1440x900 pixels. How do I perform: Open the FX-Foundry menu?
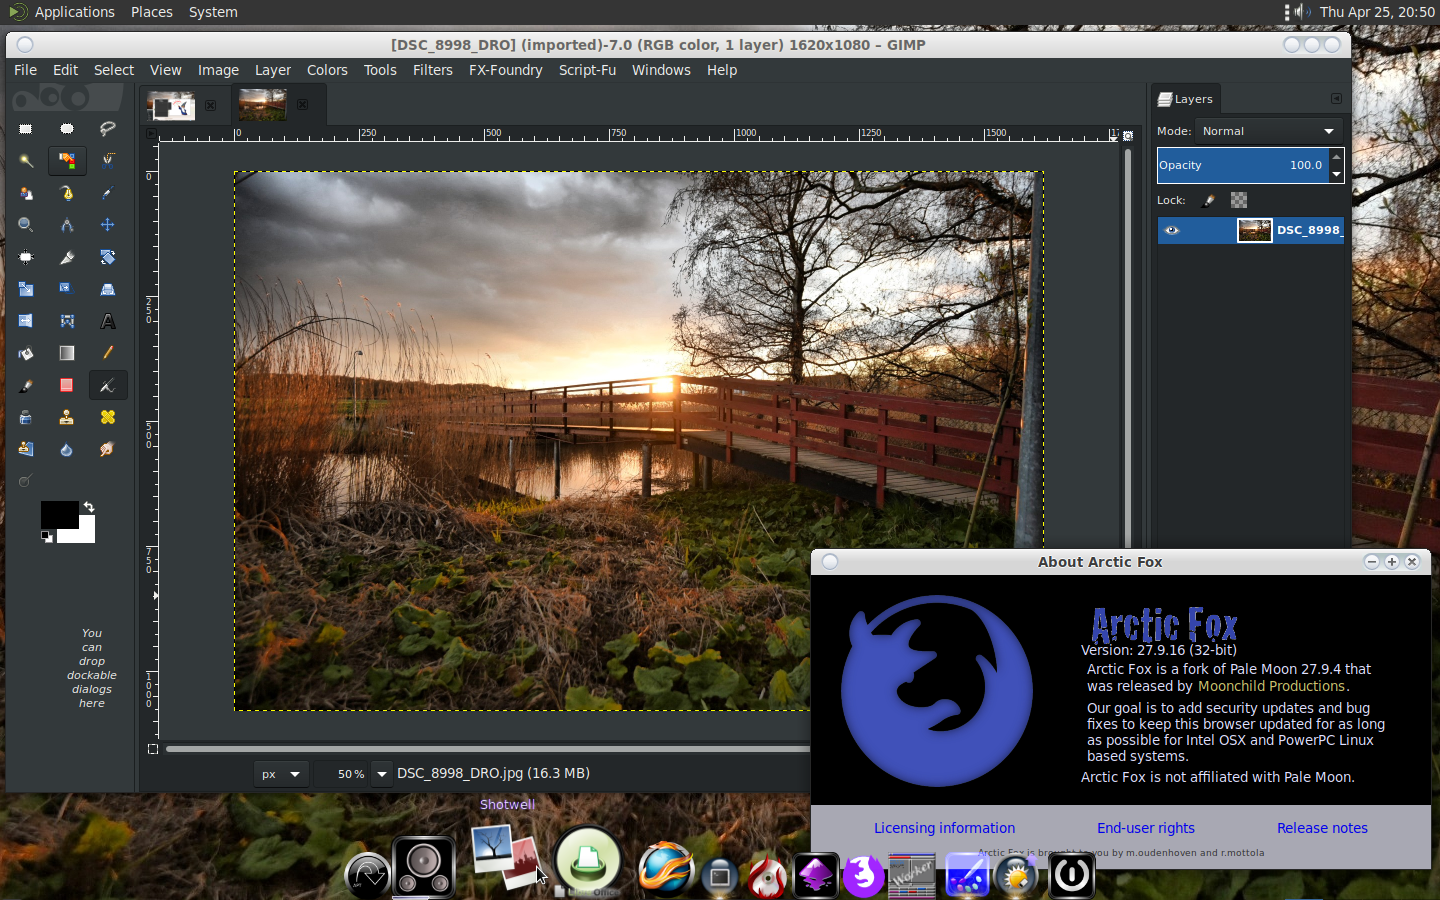[x=505, y=70]
